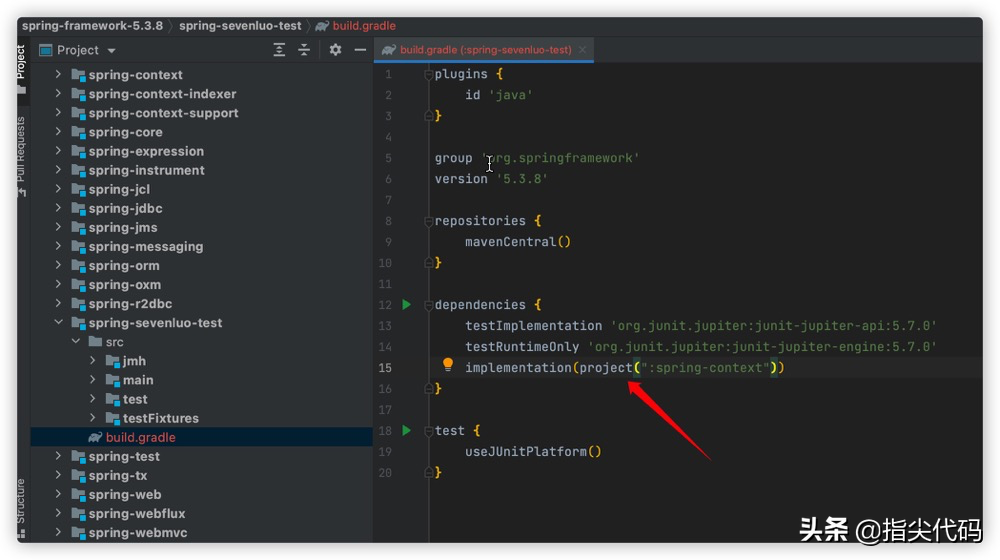This screenshot has height=560, width=1000.
Task: Select spring-r2dbc in project tree
Action: click(x=130, y=304)
